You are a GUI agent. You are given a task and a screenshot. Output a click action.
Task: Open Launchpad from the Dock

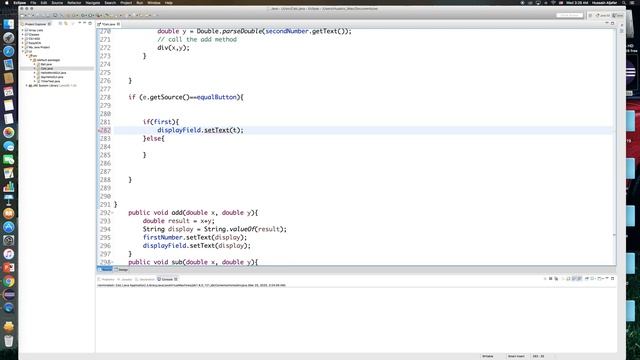(9, 38)
